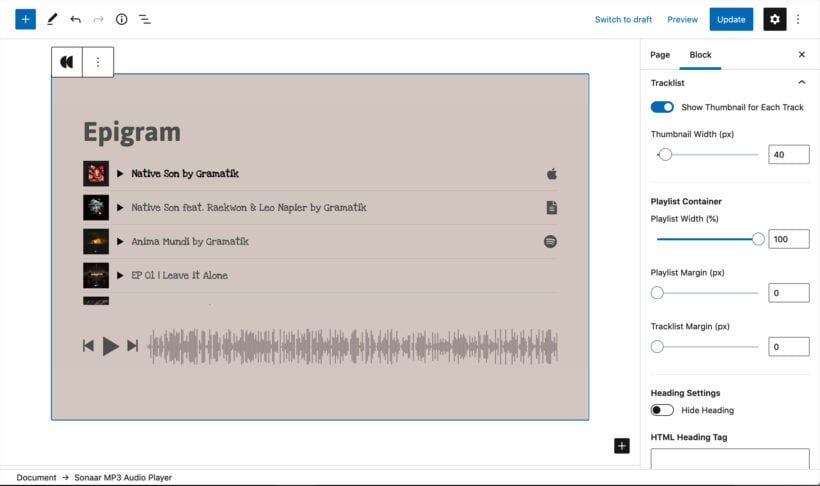
Task: Enable the Hide Heading toggle
Action: click(x=662, y=410)
